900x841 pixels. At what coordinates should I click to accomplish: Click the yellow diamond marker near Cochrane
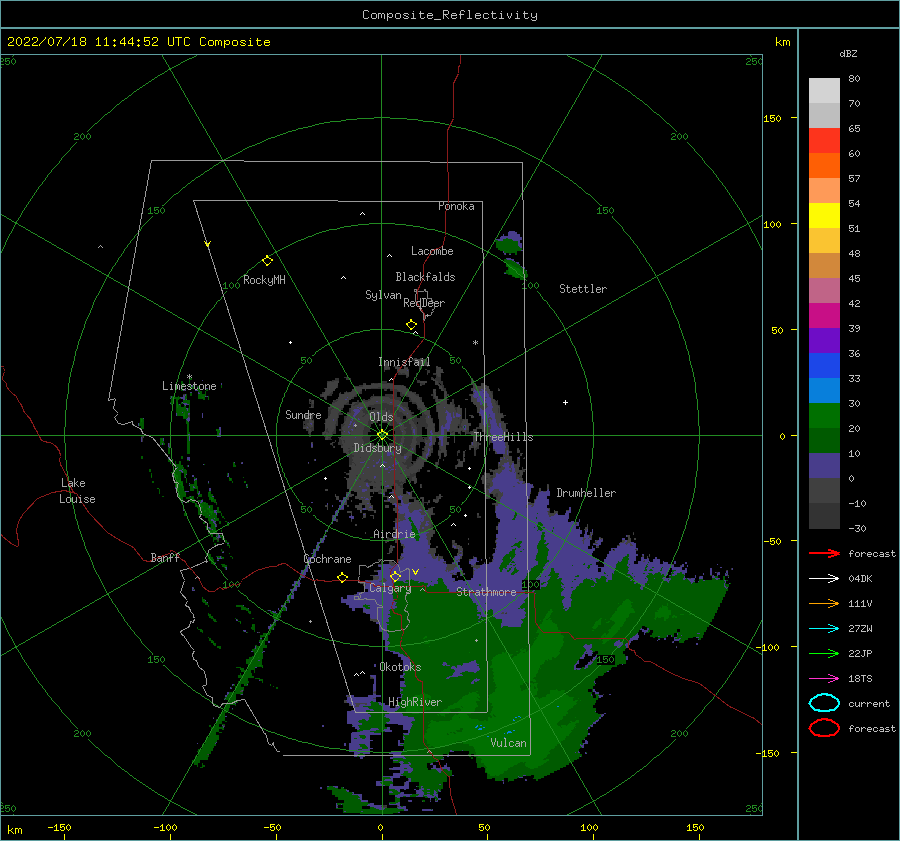pyautogui.click(x=343, y=577)
